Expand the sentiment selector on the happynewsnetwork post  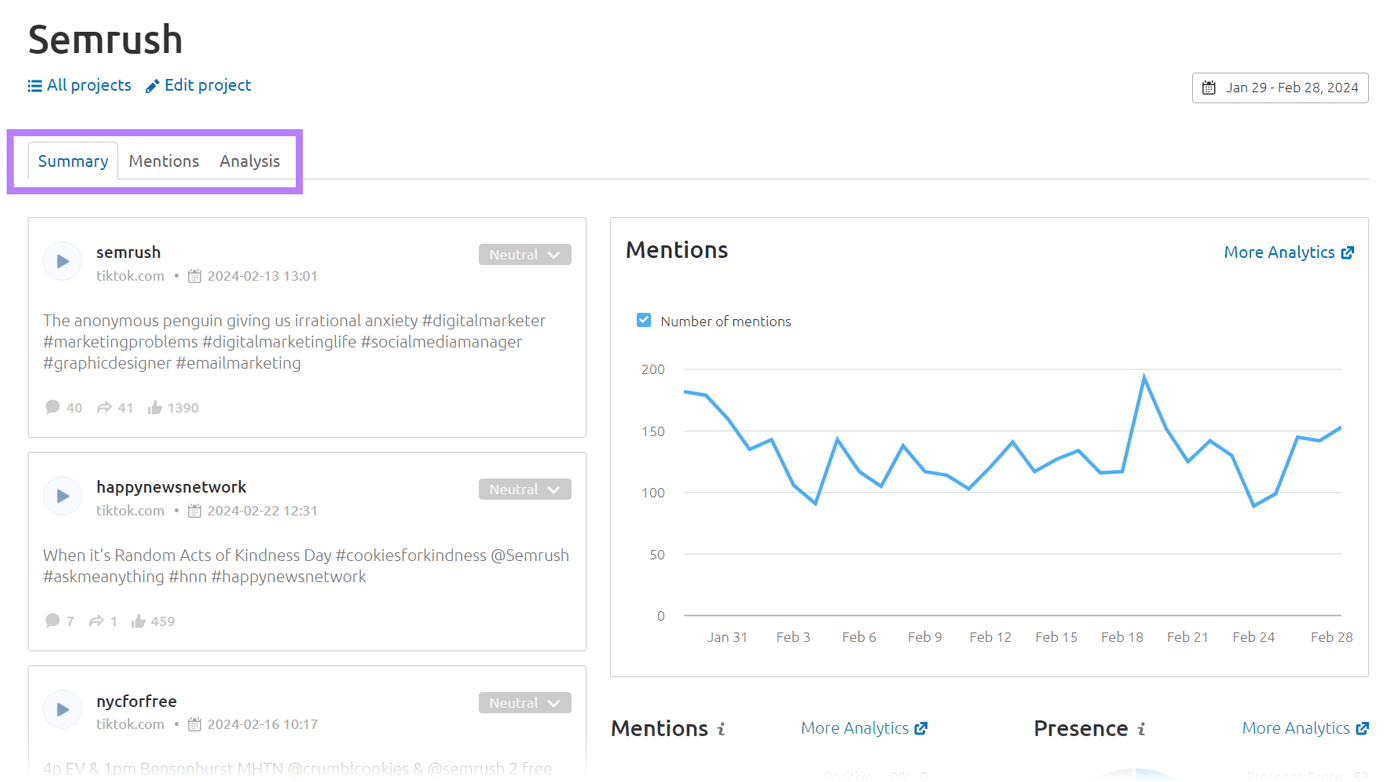[x=525, y=489]
